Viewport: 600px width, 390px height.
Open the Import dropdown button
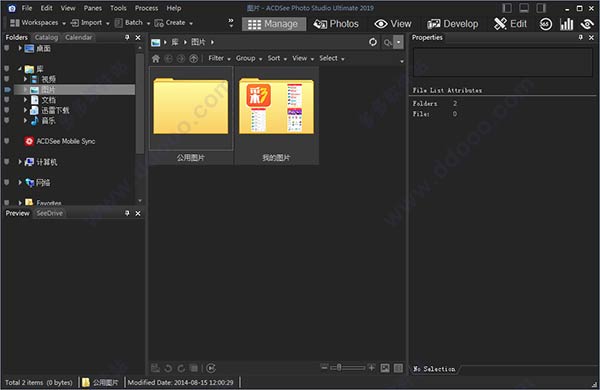pos(90,23)
